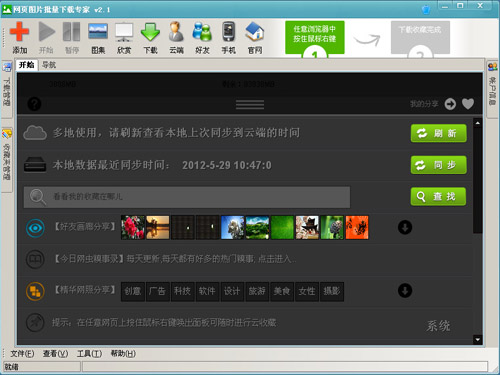Click the 我的分享 label
The image size is (500, 375).
424,104
